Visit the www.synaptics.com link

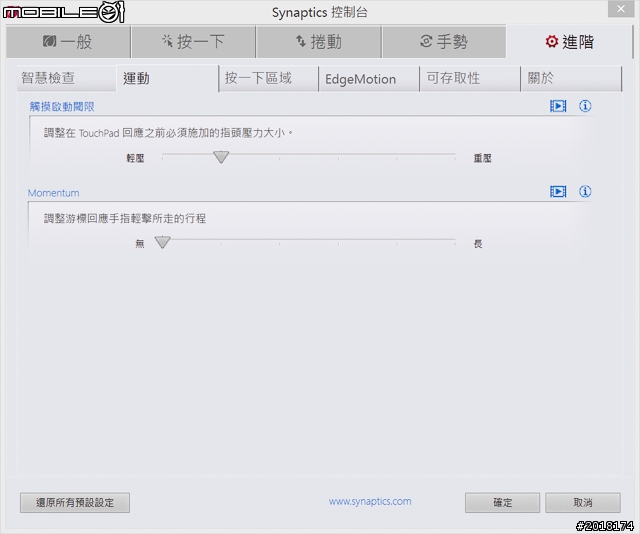coord(370,501)
